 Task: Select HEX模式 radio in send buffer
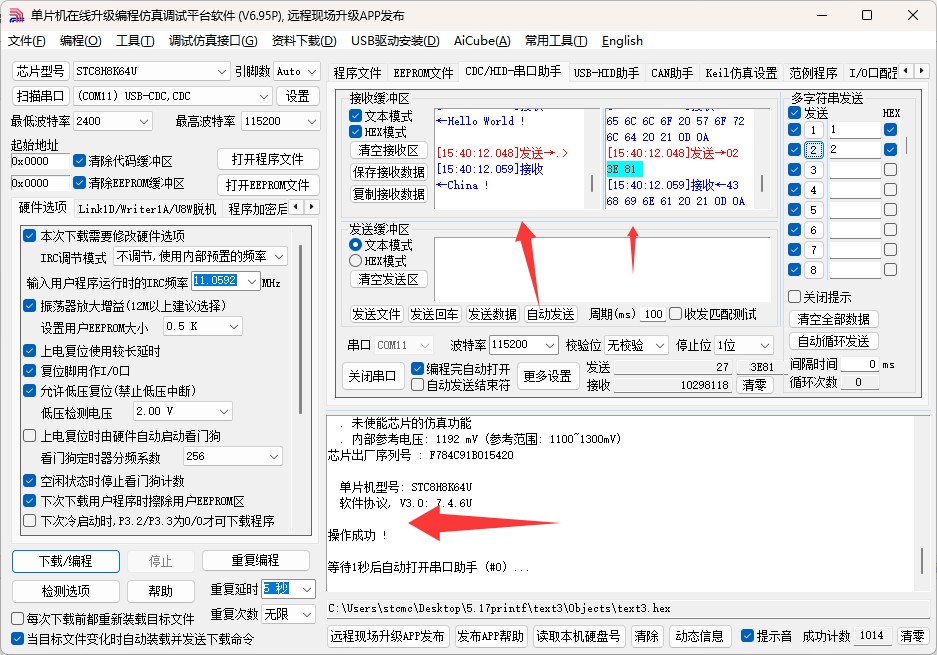click(356, 261)
